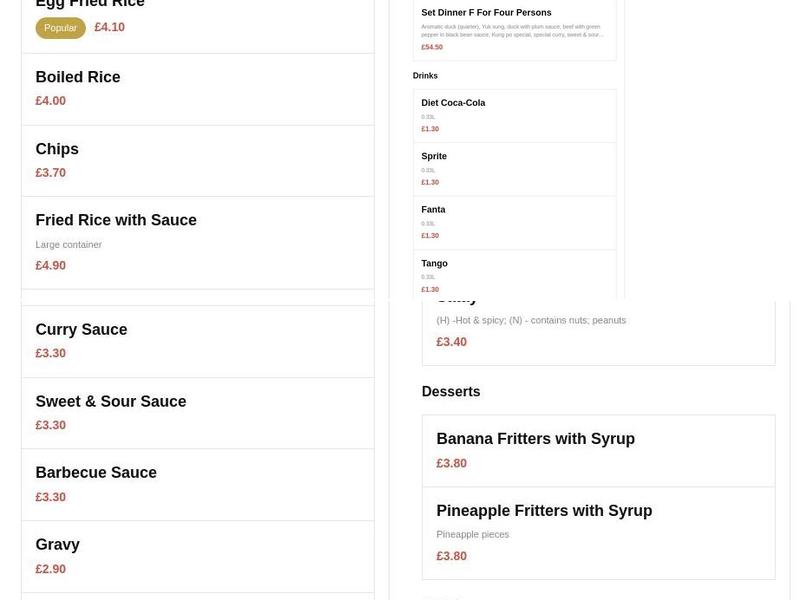The width and height of the screenshot is (800, 600).
Task: Pick the Barbecue Sauce menu item
Action: pyautogui.click(x=96, y=473)
